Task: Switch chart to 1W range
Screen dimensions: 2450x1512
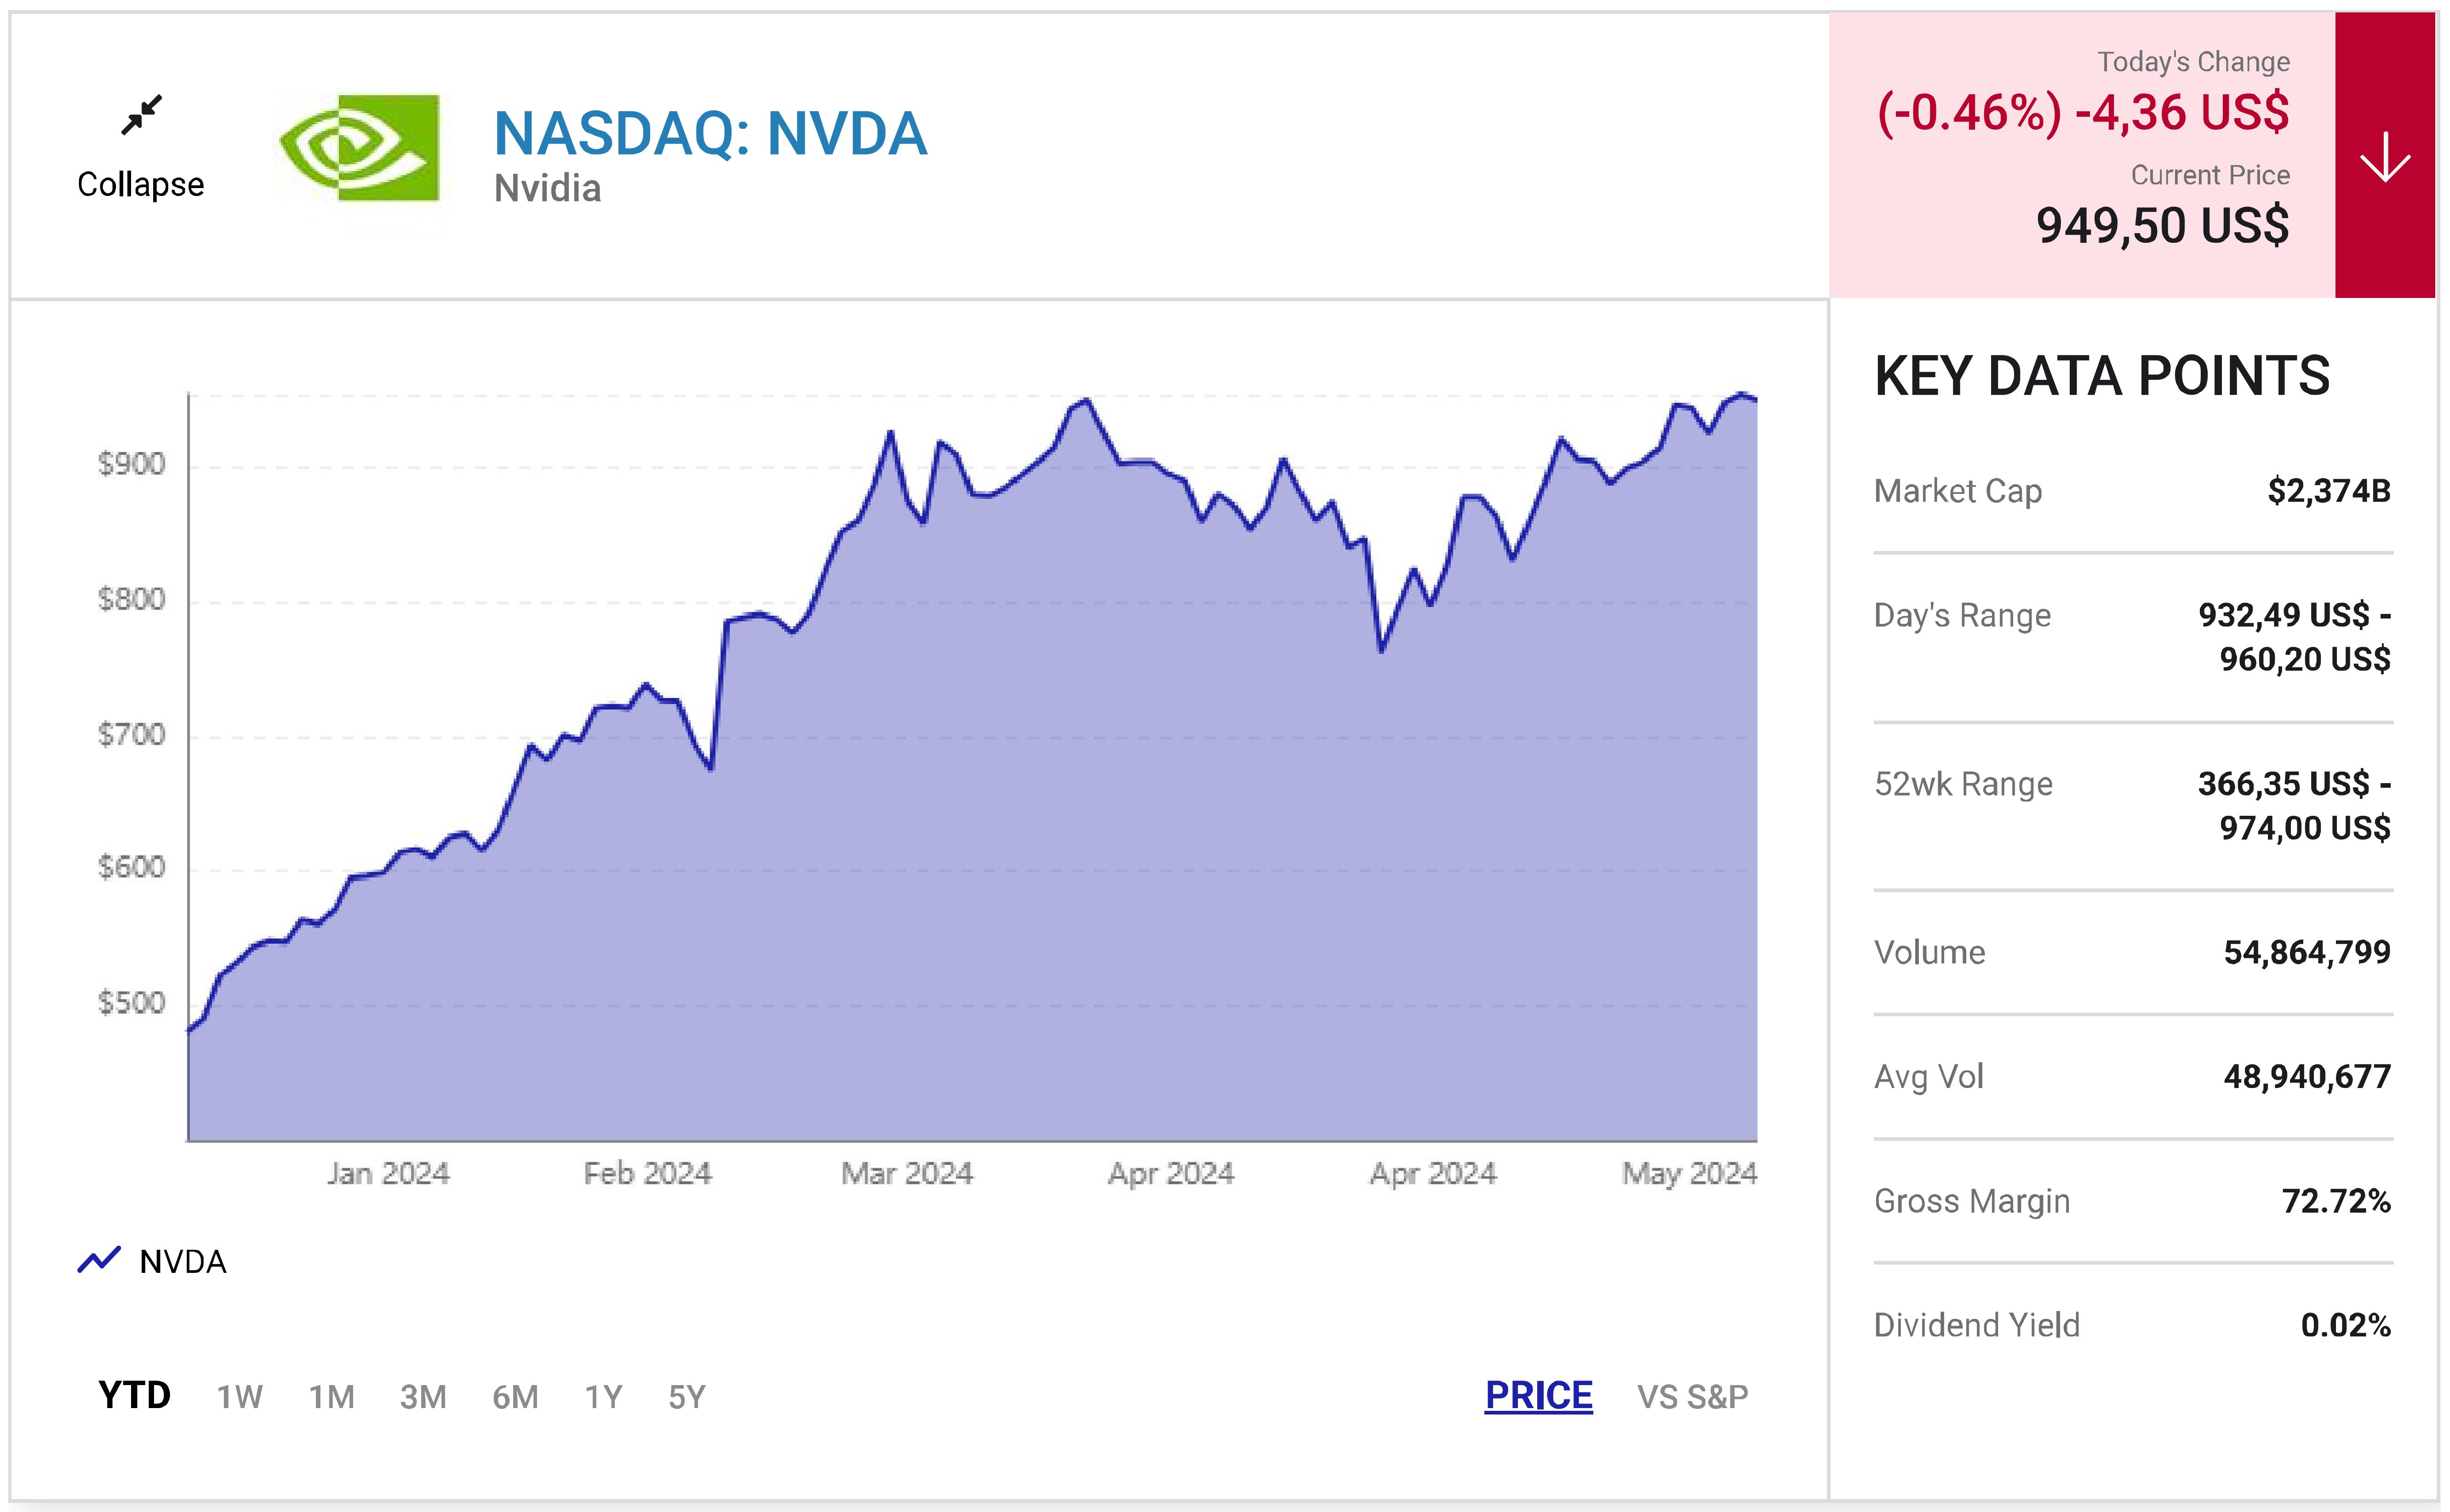Action: 240,1397
